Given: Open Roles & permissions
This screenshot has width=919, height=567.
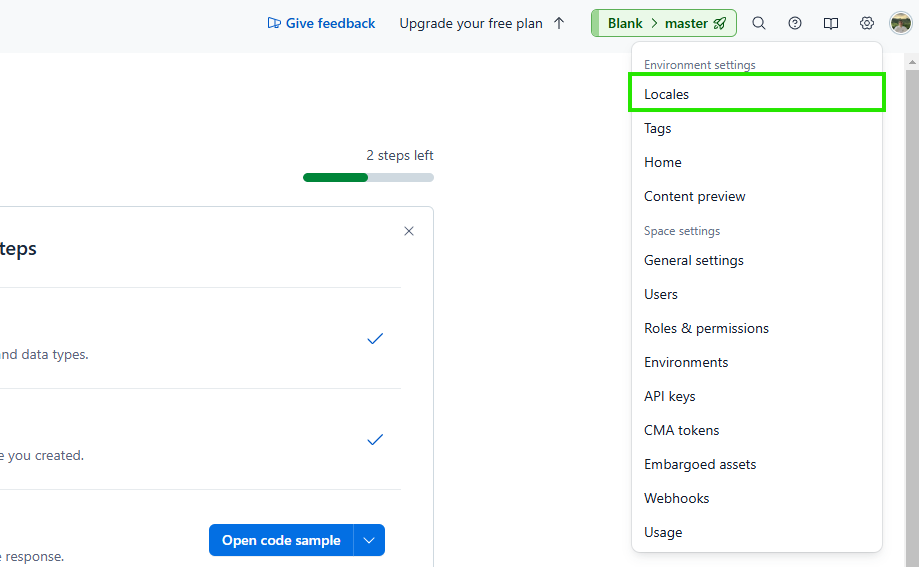Looking at the screenshot, I should click(x=757, y=328).
